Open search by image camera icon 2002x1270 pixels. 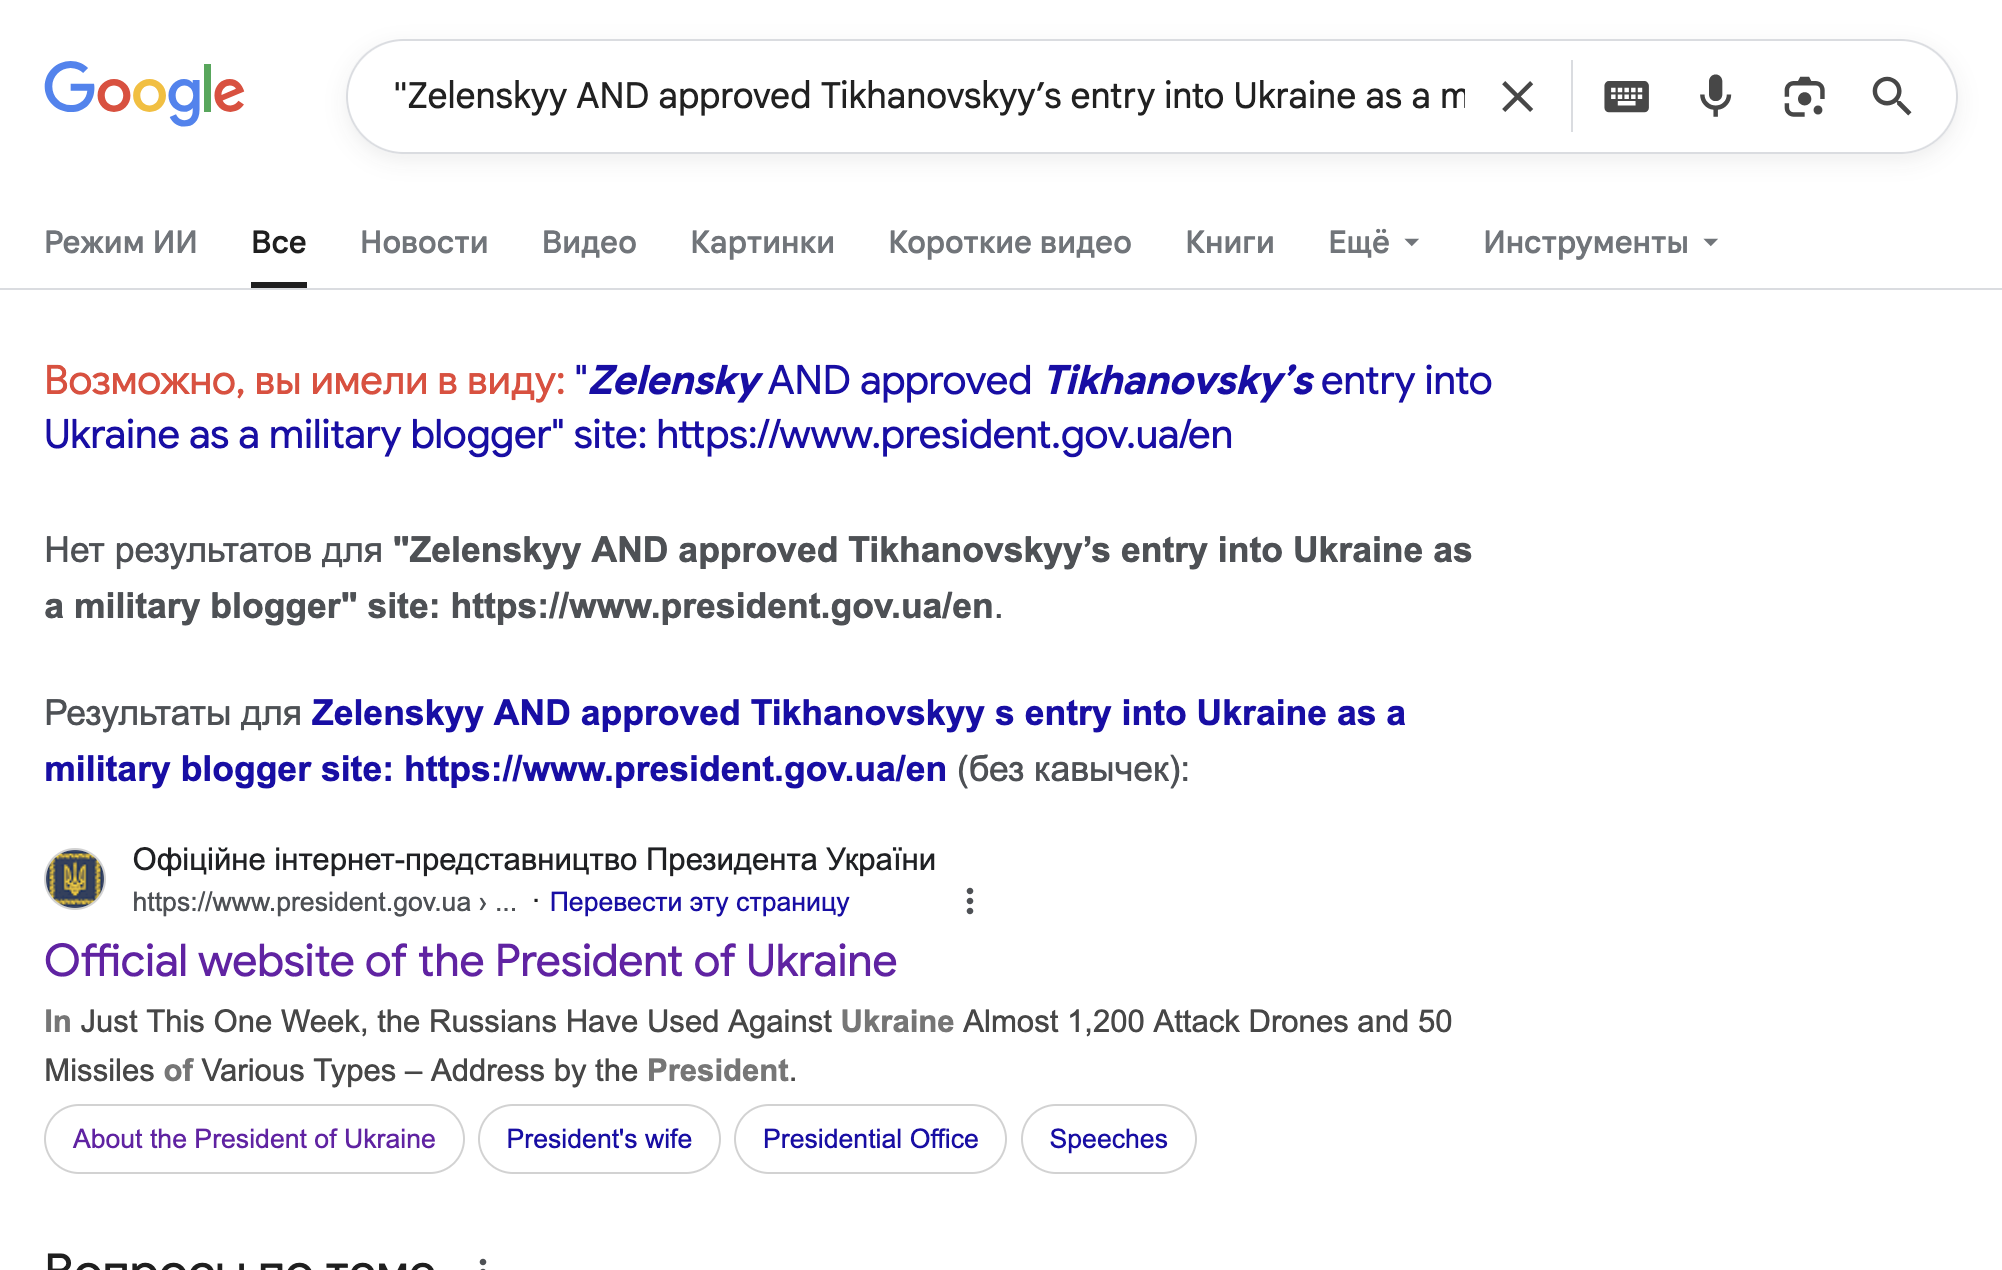1804,97
